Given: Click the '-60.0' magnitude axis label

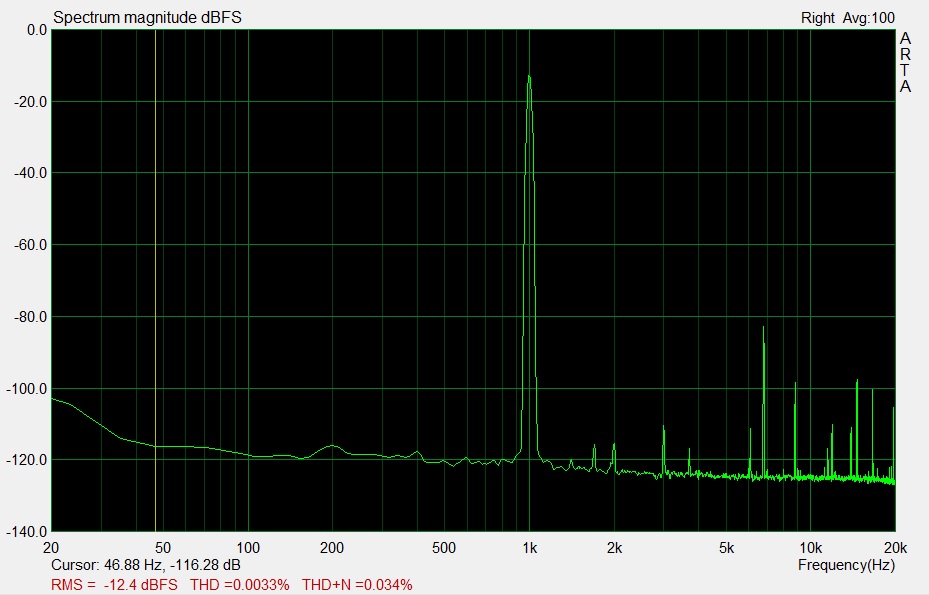Looking at the screenshot, I should tap(30, 245).
